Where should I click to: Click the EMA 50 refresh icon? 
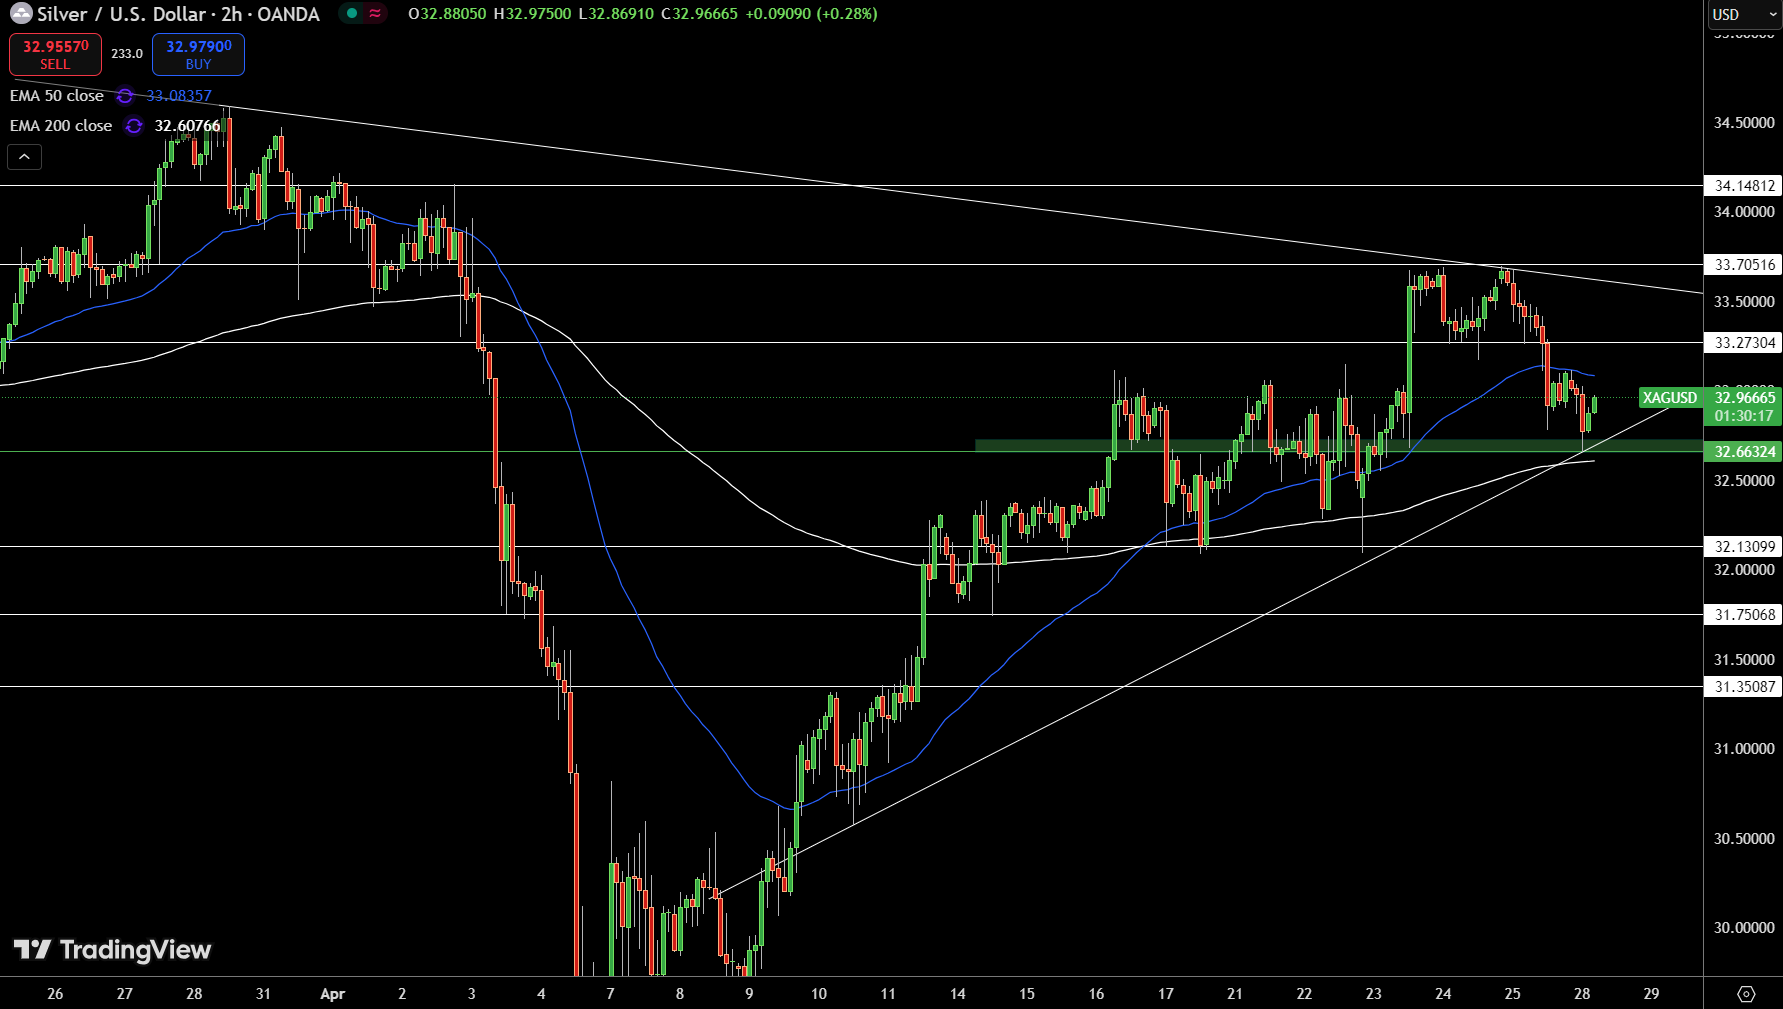(125, 96)
